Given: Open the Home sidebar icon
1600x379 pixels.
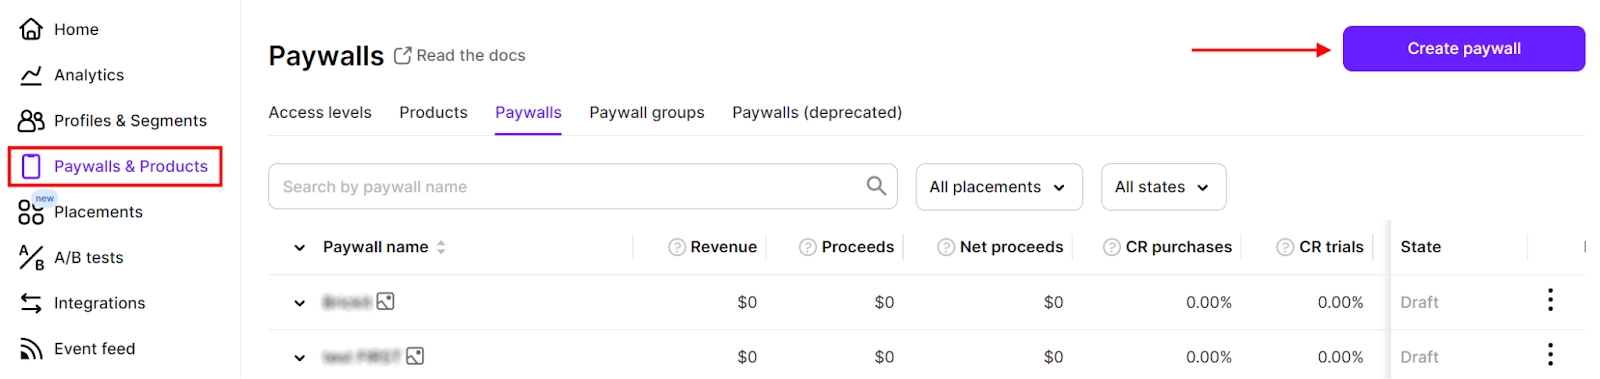Looking at the screenshot, I should pyautogui.click(x=31, y=29).
